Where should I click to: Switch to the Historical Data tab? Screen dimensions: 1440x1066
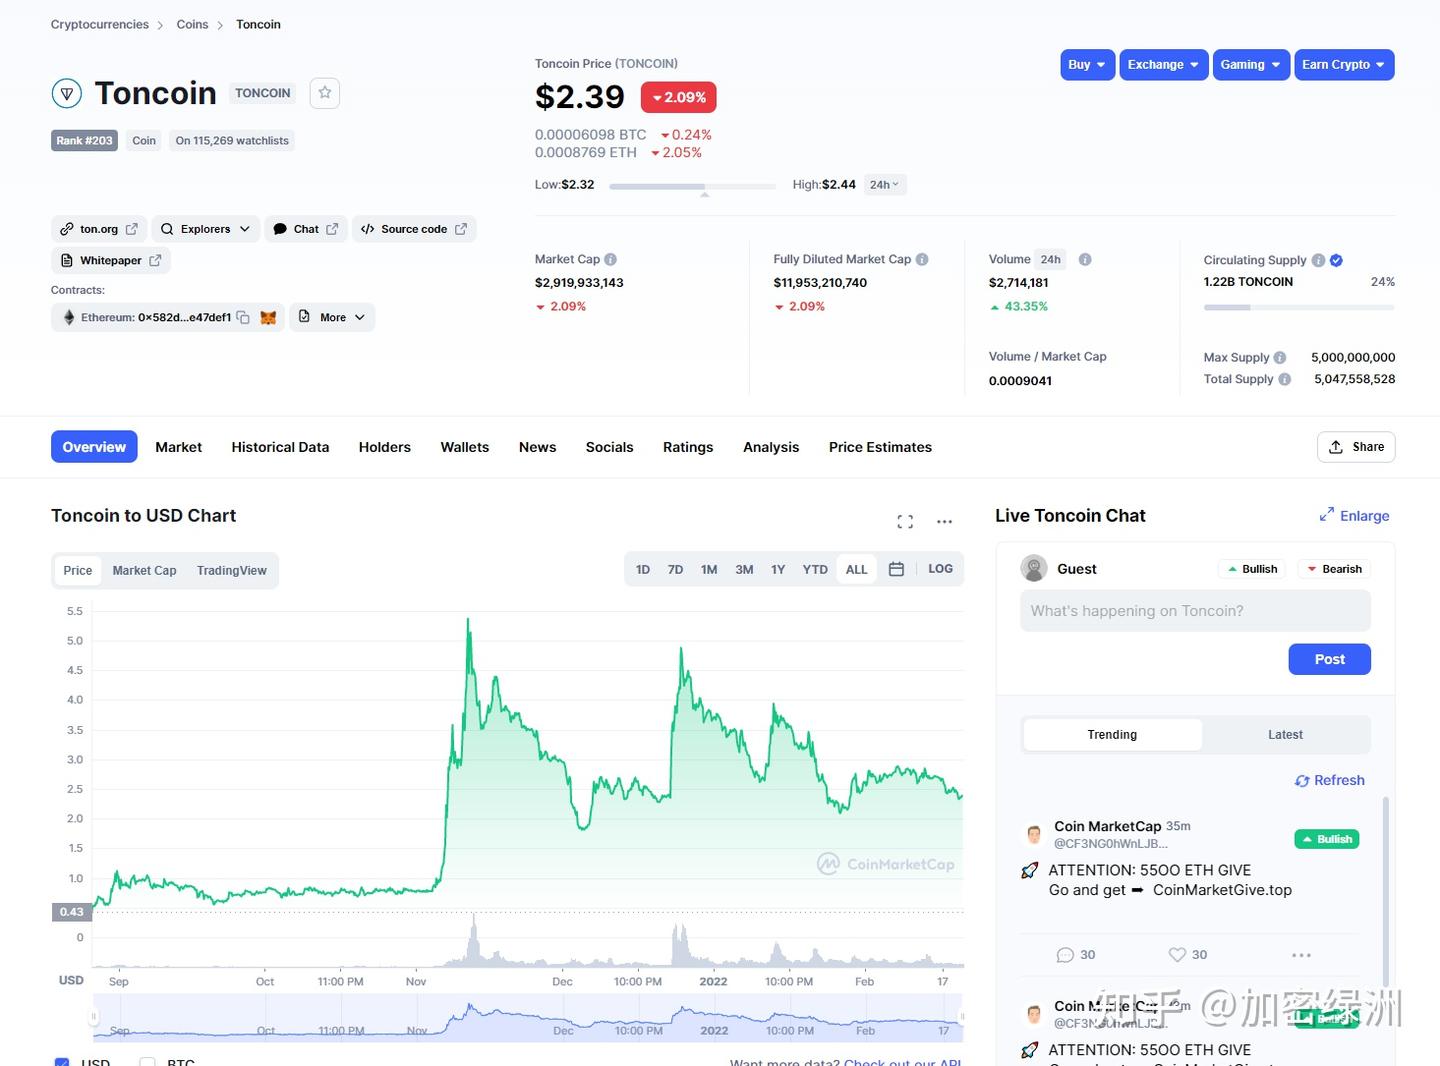point(280,447)
